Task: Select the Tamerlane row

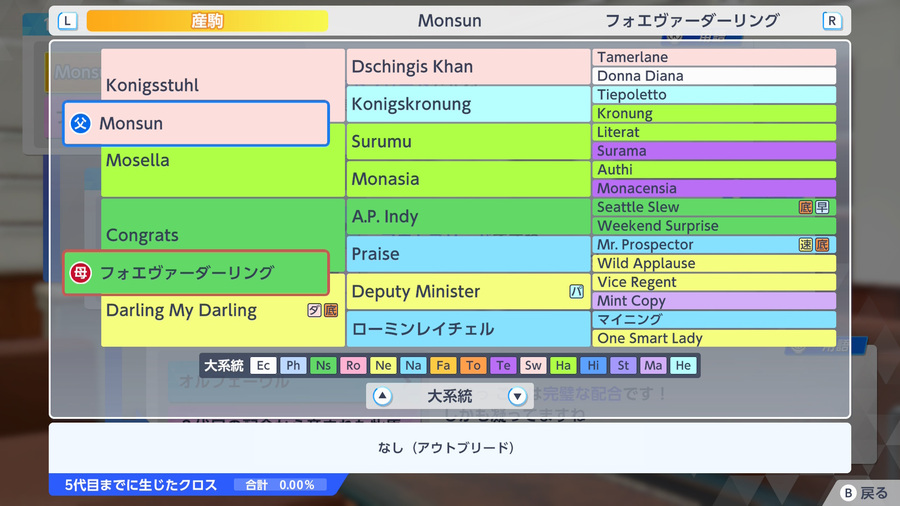Action: (714, 57)
